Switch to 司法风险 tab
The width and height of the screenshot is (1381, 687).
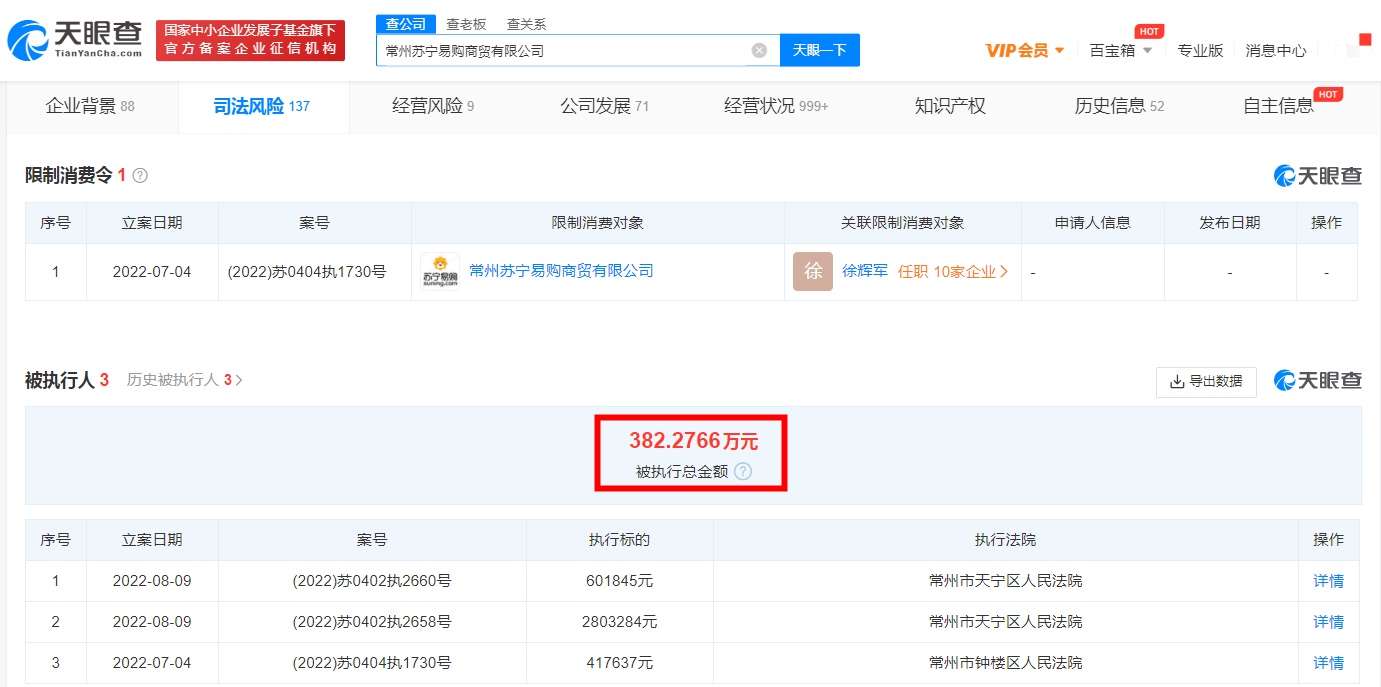click(262, 106)
